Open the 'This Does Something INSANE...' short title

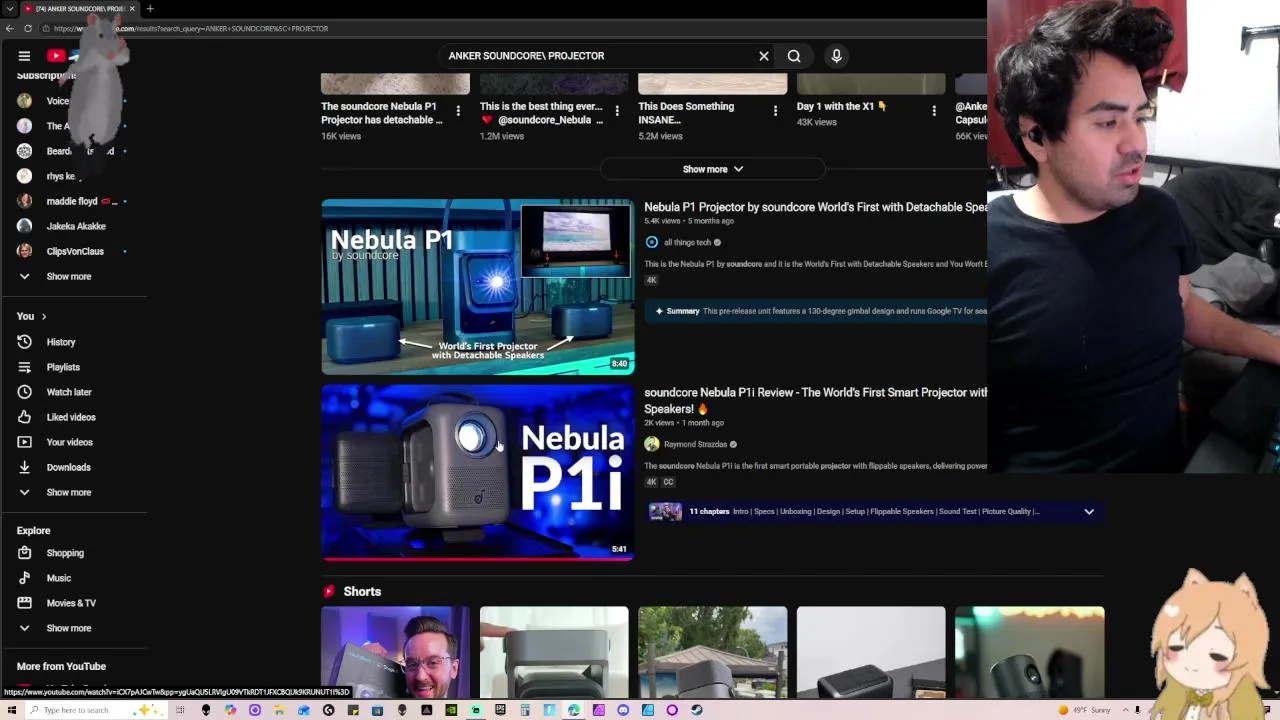pyautogui.click(x=687, y=113)
